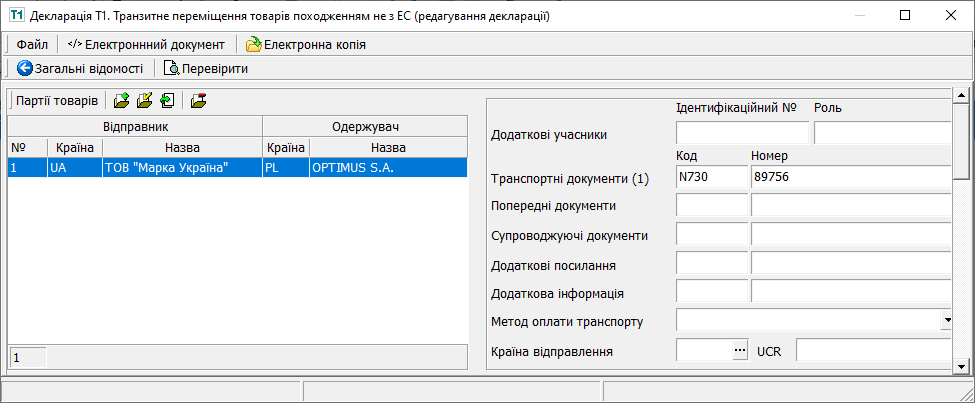975x403 pixels.
Task: Click the Роль input field
Action: [880, 134]
